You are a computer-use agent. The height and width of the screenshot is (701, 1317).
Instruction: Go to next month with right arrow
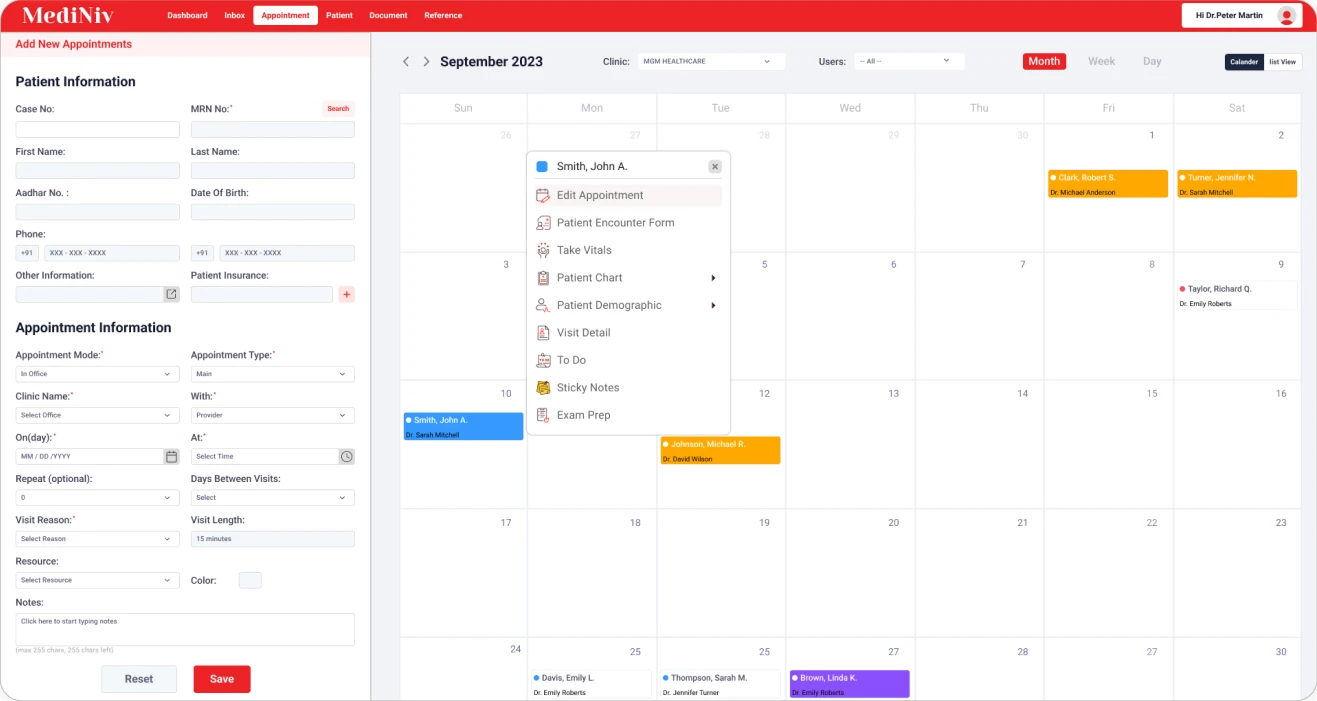pos(426,62)
